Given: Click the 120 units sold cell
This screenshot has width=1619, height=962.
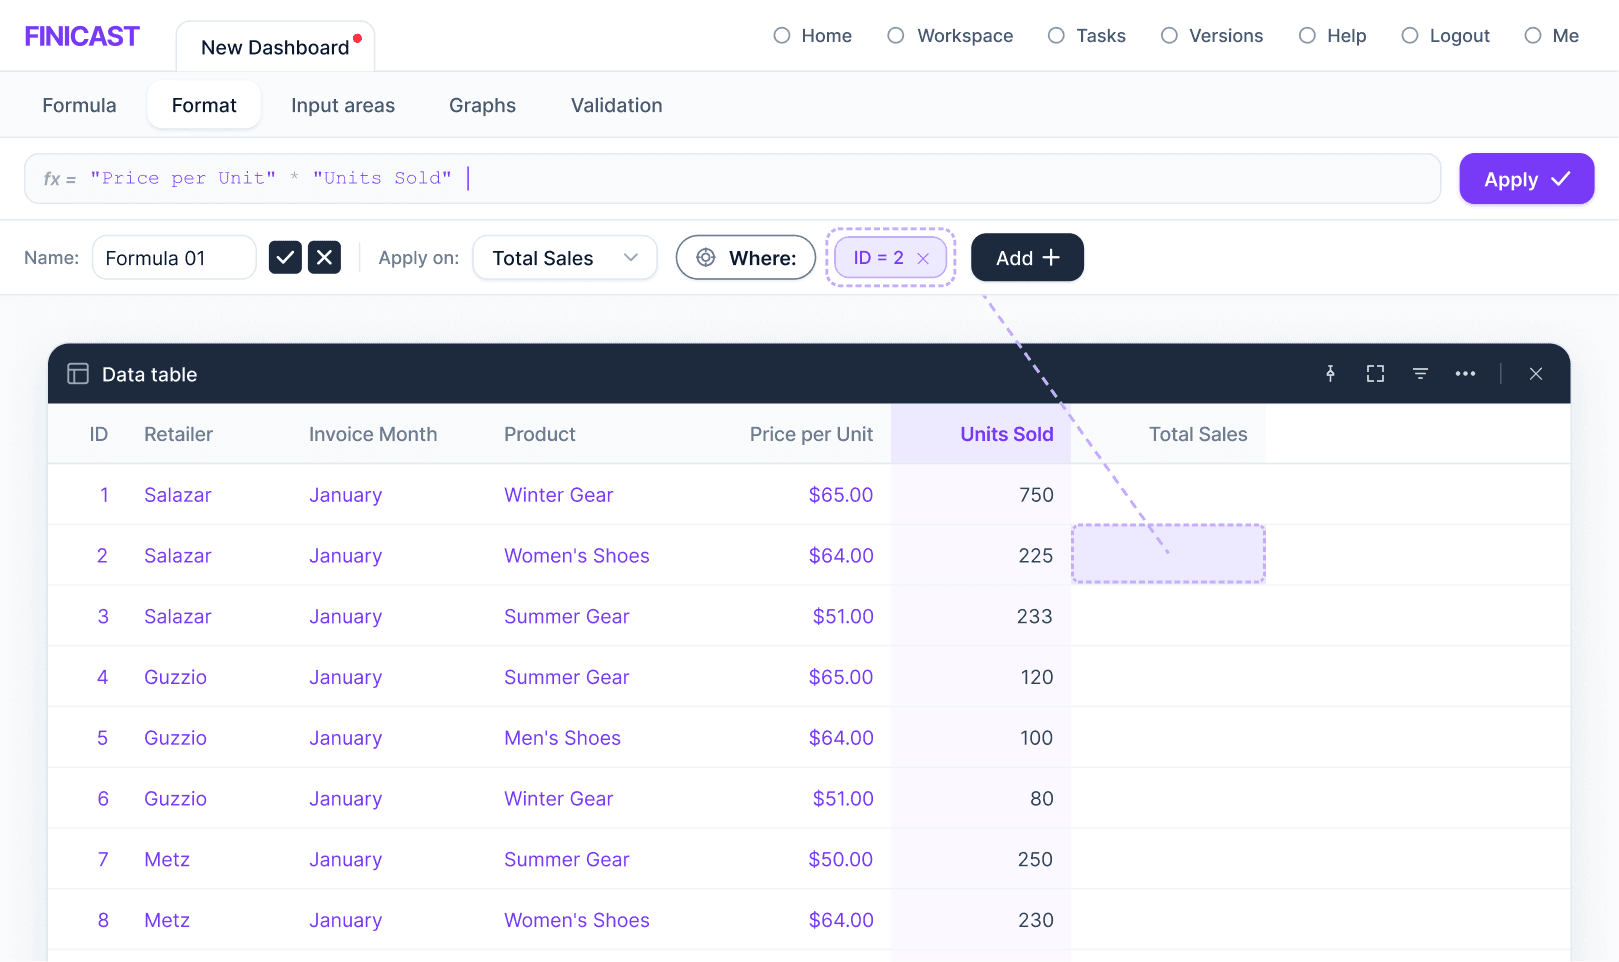Looking at the screenshot, I should point(1037,677).
